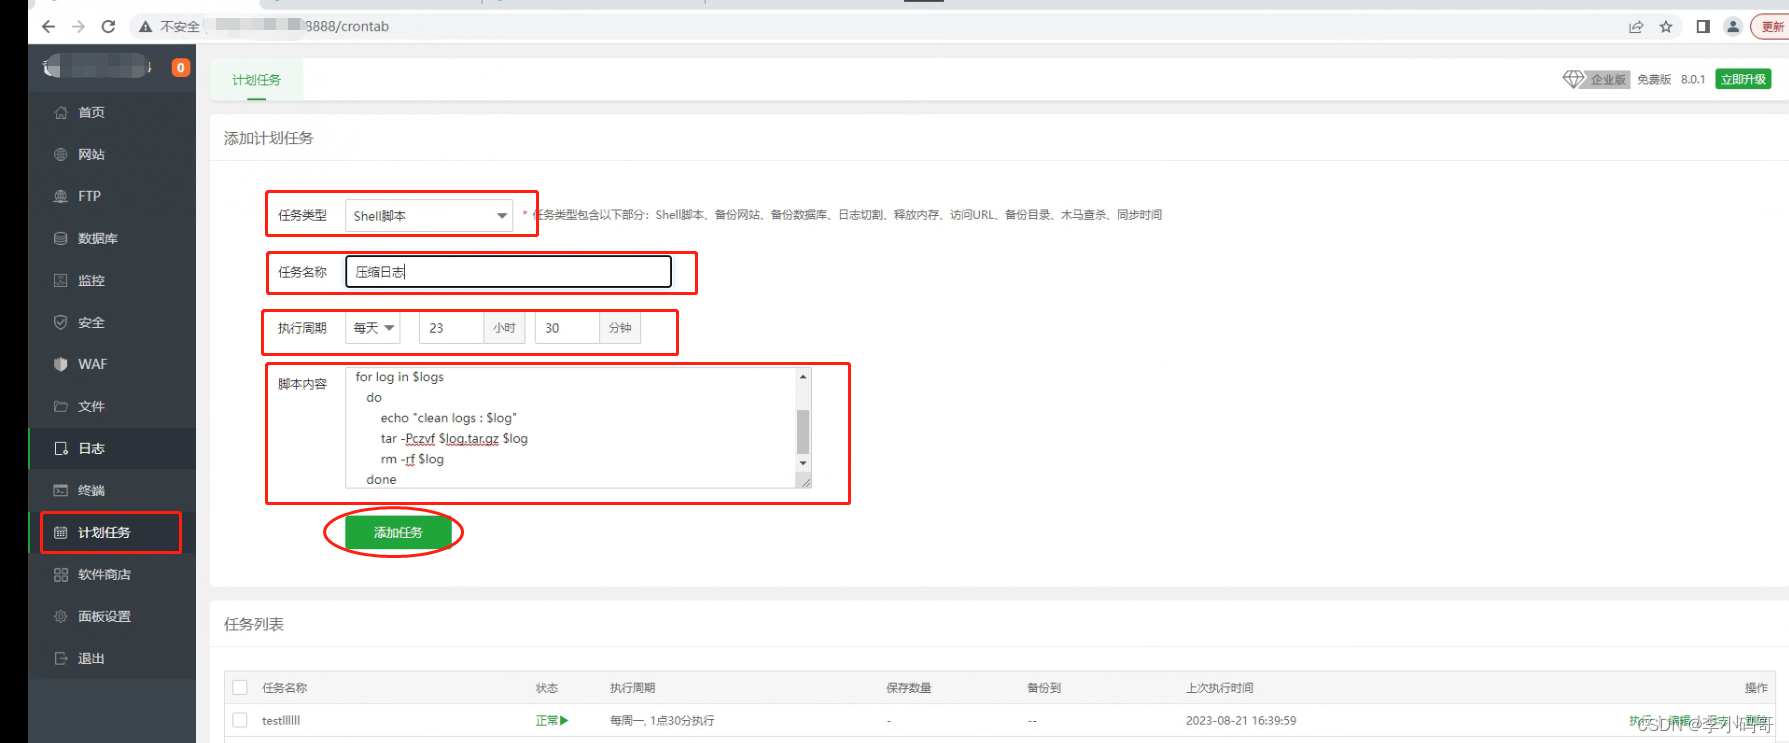1789x743 pixels.
Task: Bookmark this page with star icon
Action: click(x=1666, y=27)
